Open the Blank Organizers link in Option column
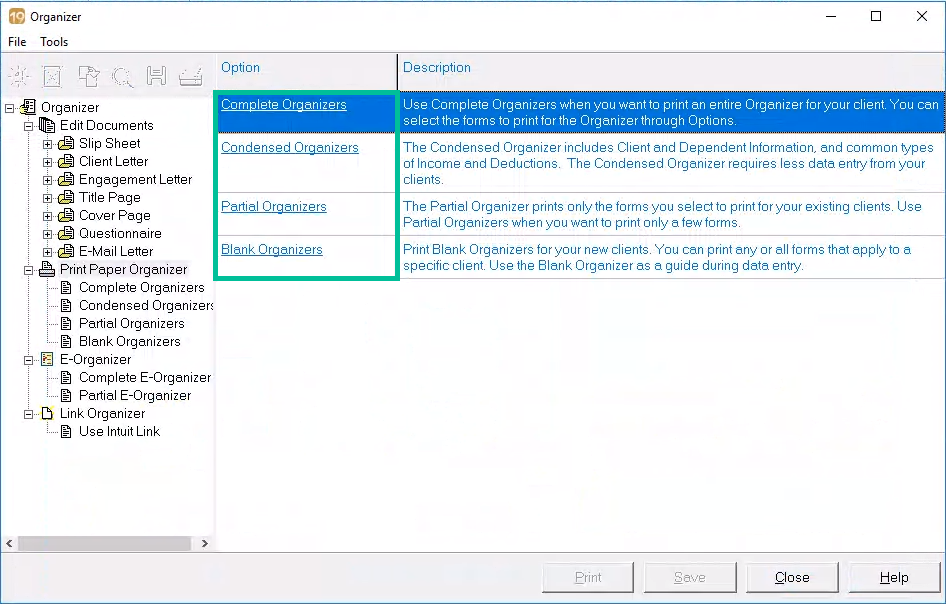Viewport: 946px width, 604px height. [x=271, y=249]
